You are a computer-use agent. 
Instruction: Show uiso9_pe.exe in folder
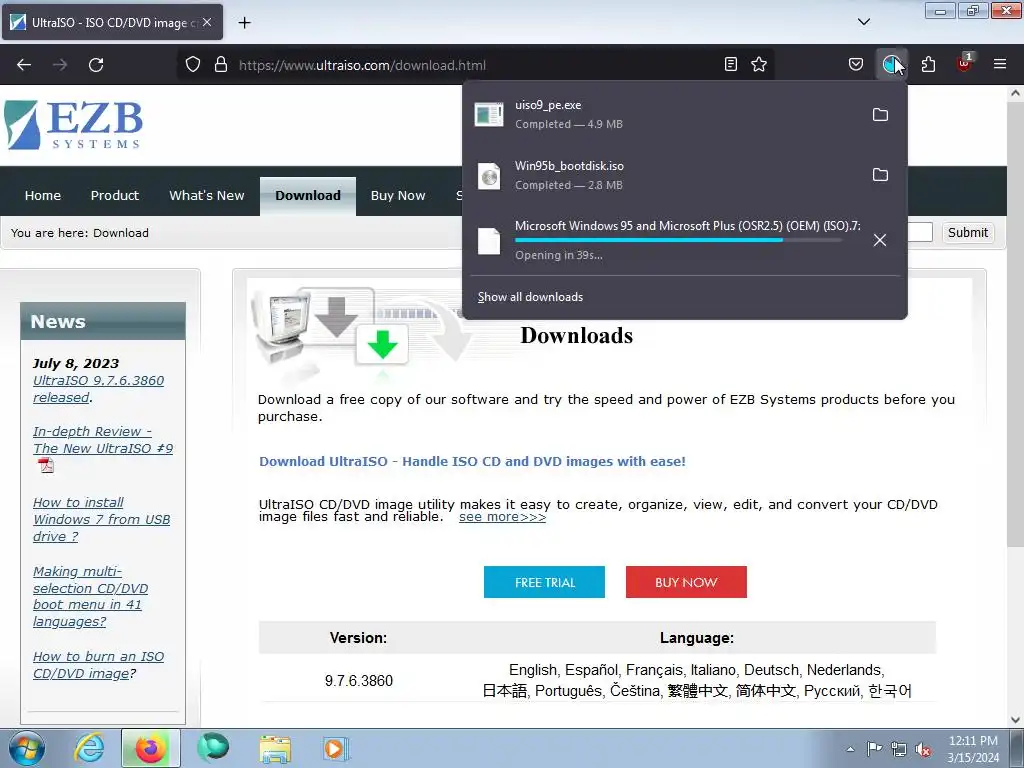880,115
